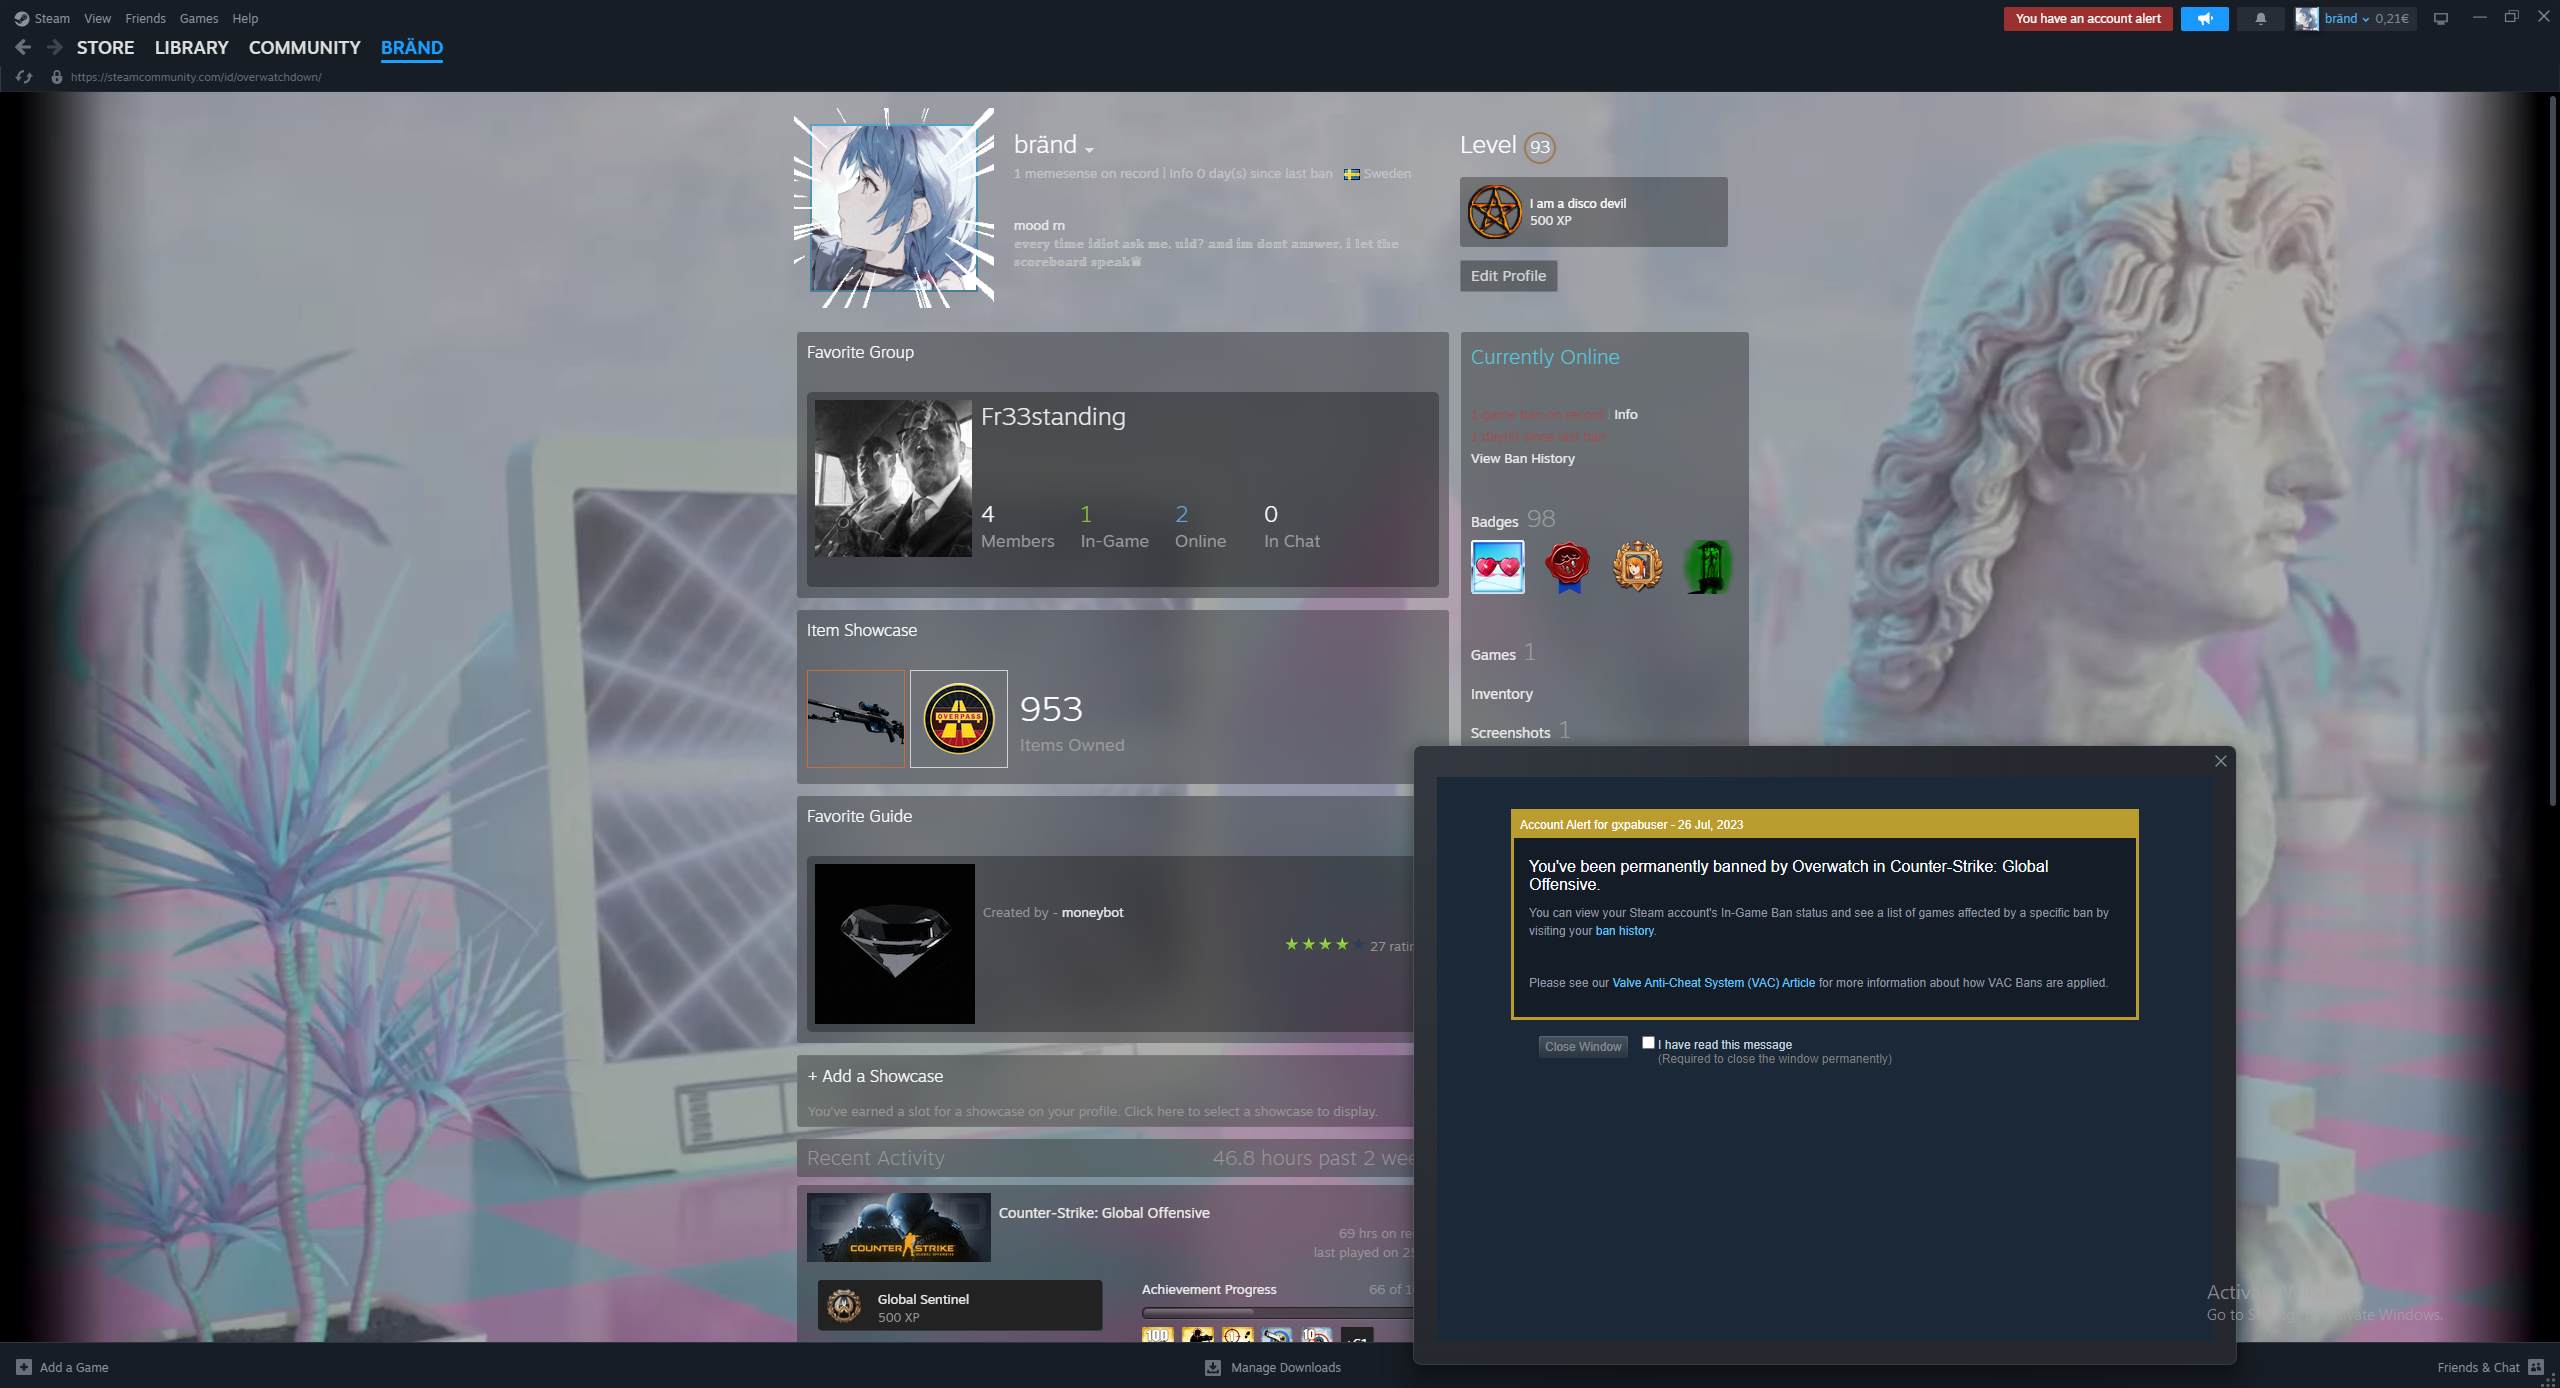The height and width of the screenshot is (1388, 2560).
Task: Click the blue announcements megaphone icon
Action: click(2204, 19)
